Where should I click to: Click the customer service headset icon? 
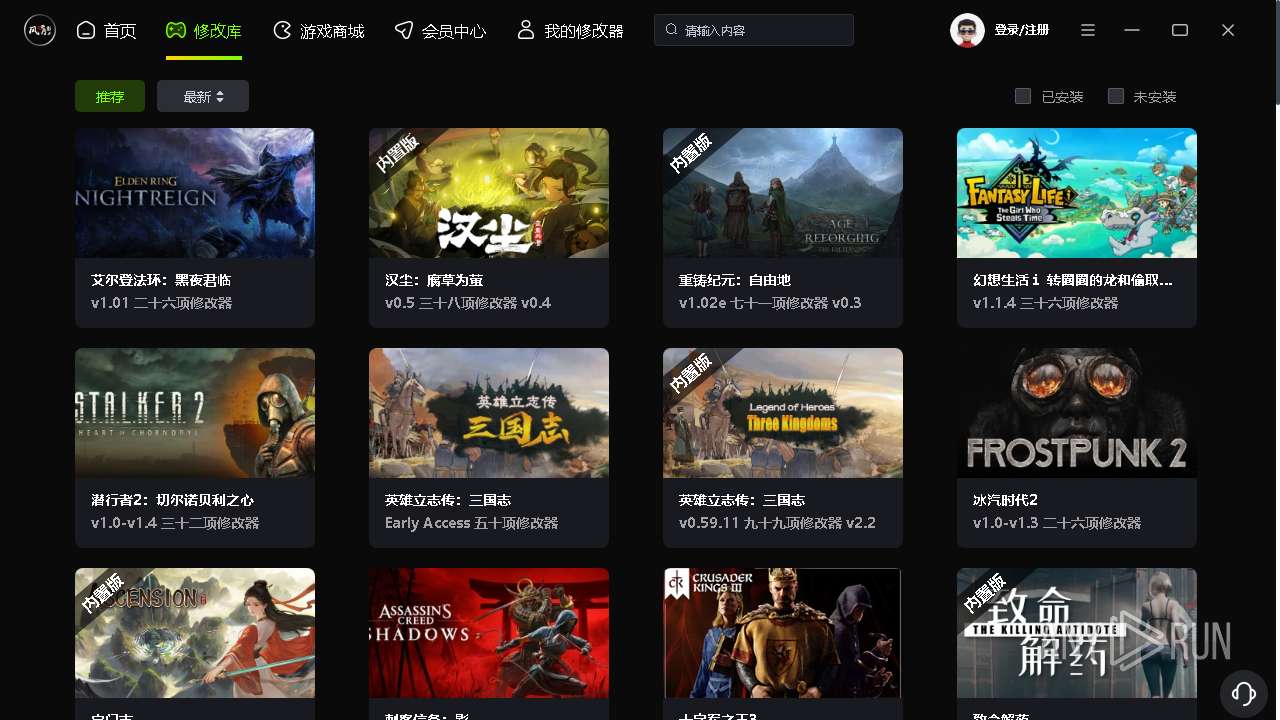pyautogui.click(x=1244, y=692)
